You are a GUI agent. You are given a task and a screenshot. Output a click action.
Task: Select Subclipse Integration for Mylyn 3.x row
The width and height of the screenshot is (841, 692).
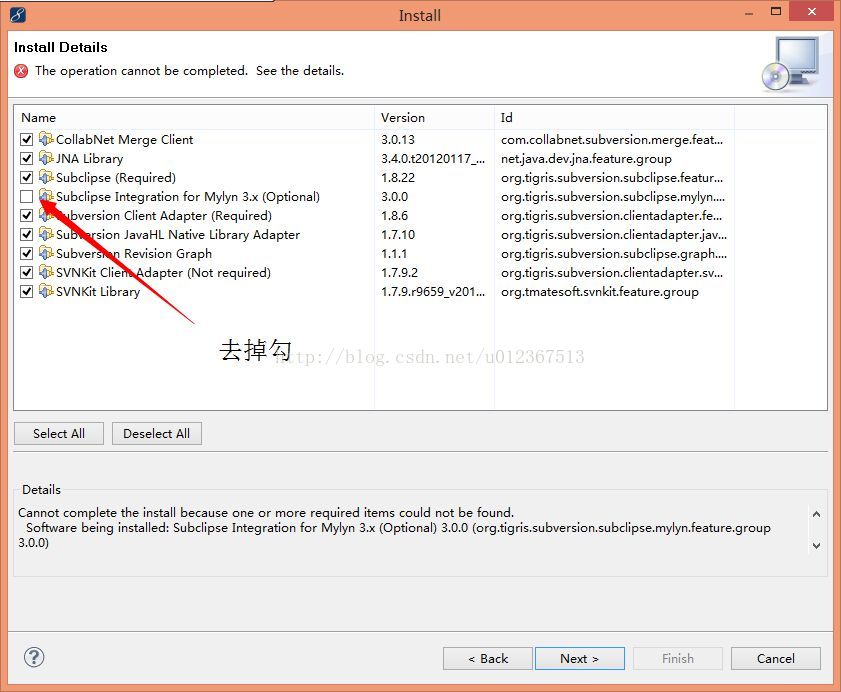pos(188,197)
